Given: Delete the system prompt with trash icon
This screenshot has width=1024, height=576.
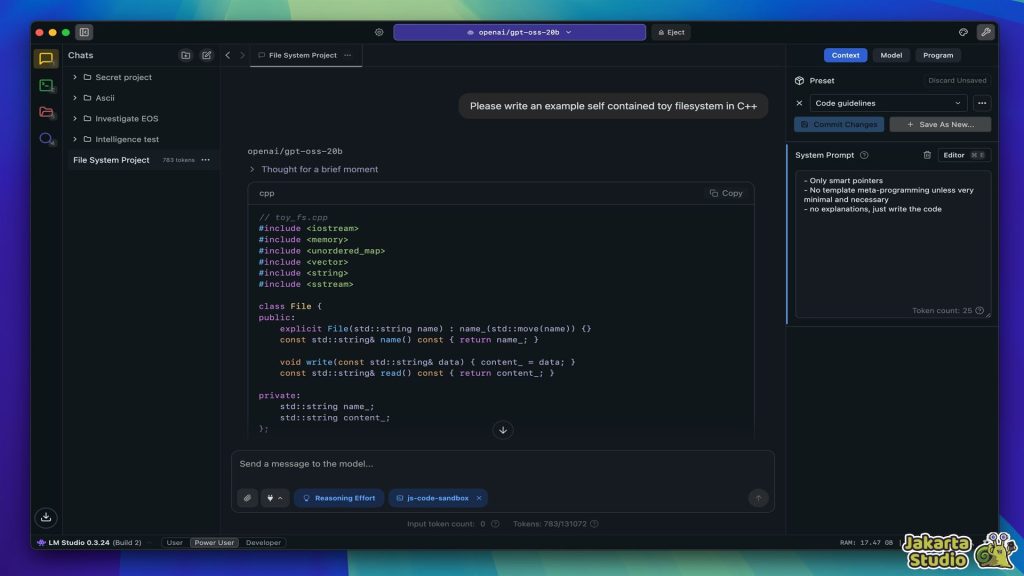Looking at the screenshot, I should pos(926,155).
